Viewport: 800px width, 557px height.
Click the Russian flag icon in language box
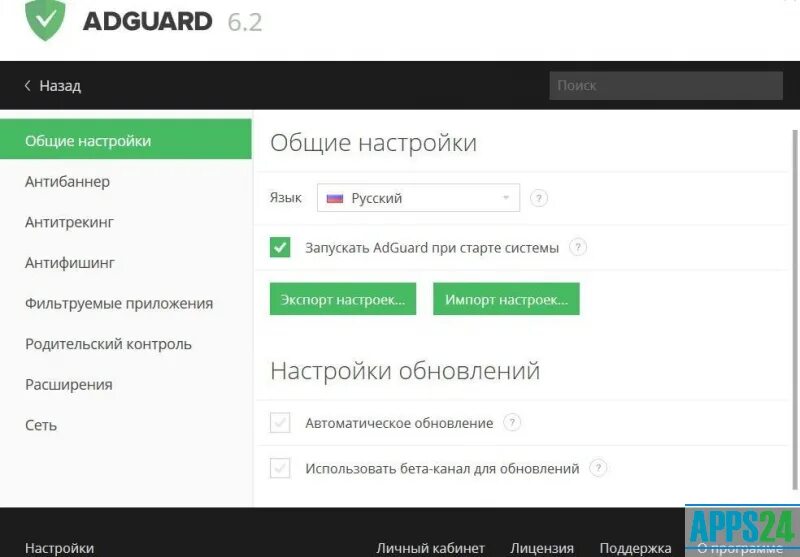tap(335, 198)
